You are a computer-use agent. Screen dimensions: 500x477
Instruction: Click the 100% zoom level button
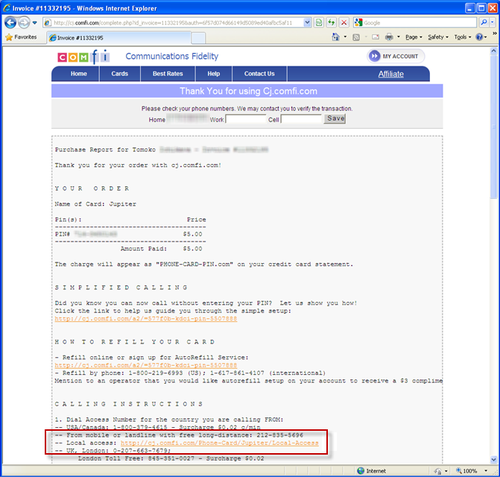pyautogui.click(x=467, y=471)
